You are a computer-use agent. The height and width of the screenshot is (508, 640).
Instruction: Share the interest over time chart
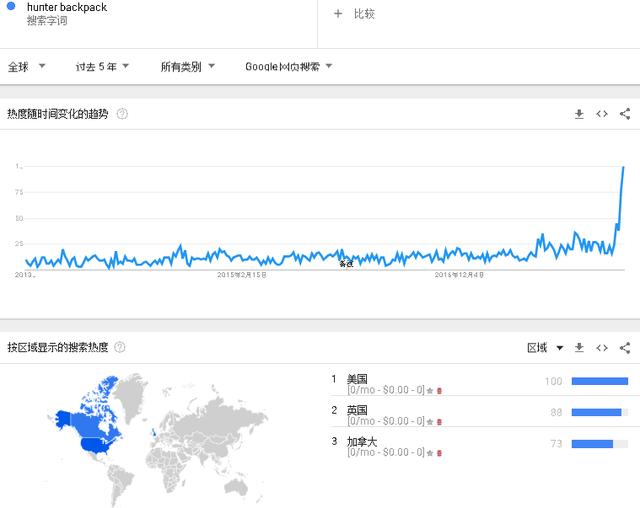pos(625,114)
